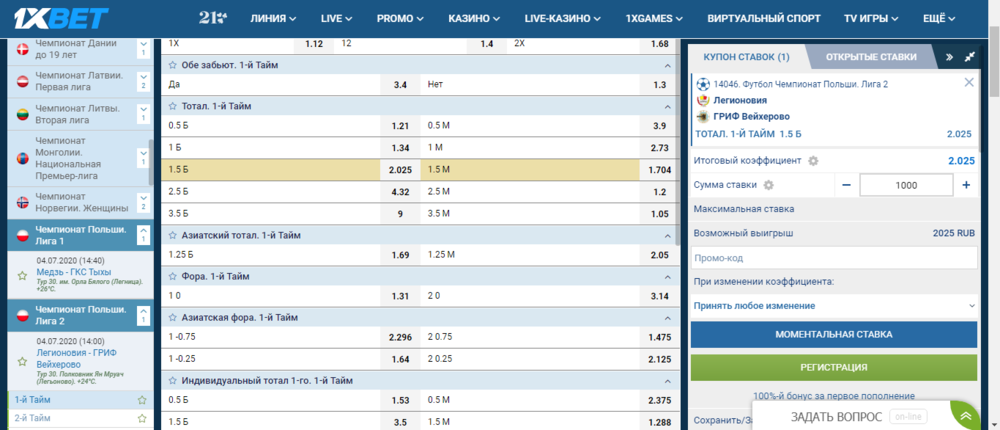Open settings gear next to Сумма ставки

click(768, 185)
